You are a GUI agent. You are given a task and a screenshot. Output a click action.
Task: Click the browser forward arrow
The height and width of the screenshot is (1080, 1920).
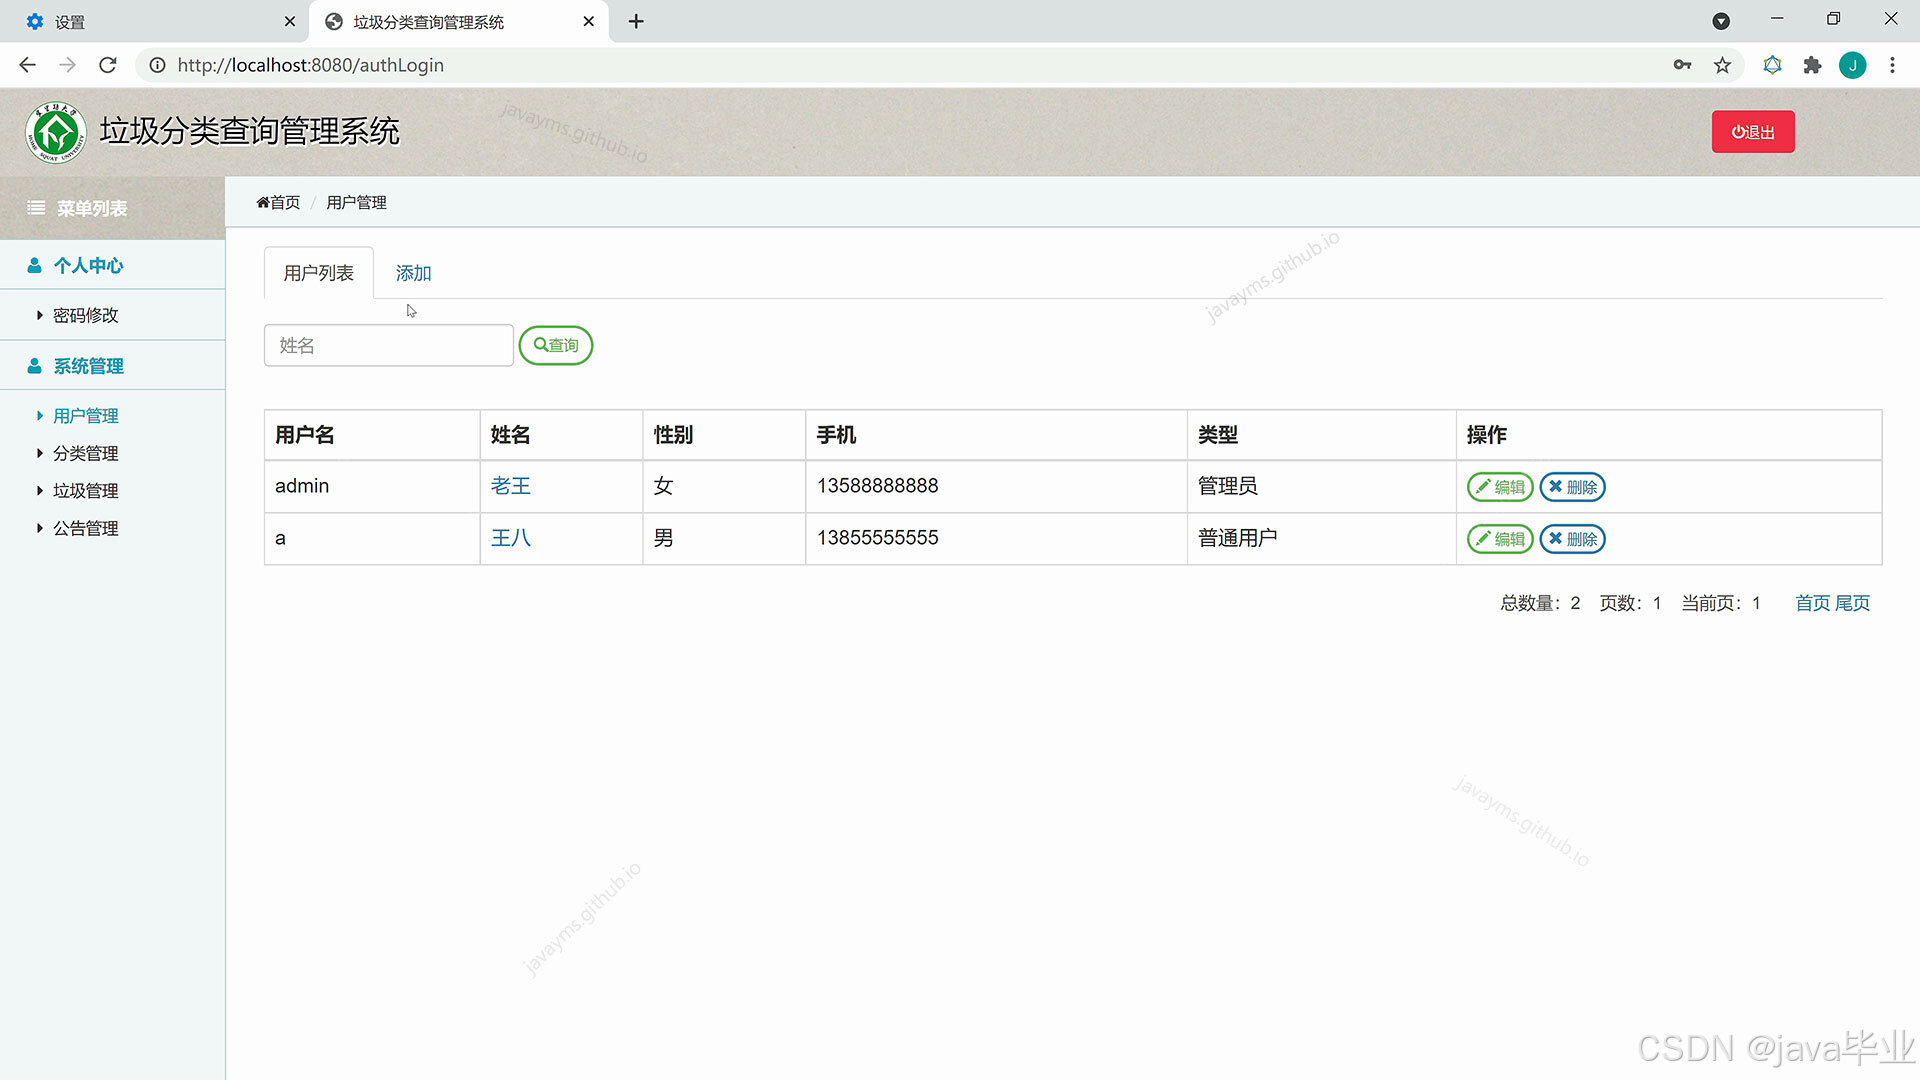pyautogui.click(x=67, y=65)
